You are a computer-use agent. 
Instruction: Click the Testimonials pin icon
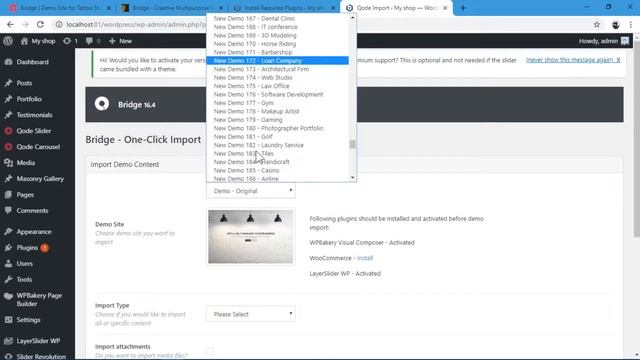tap(8, 115)
